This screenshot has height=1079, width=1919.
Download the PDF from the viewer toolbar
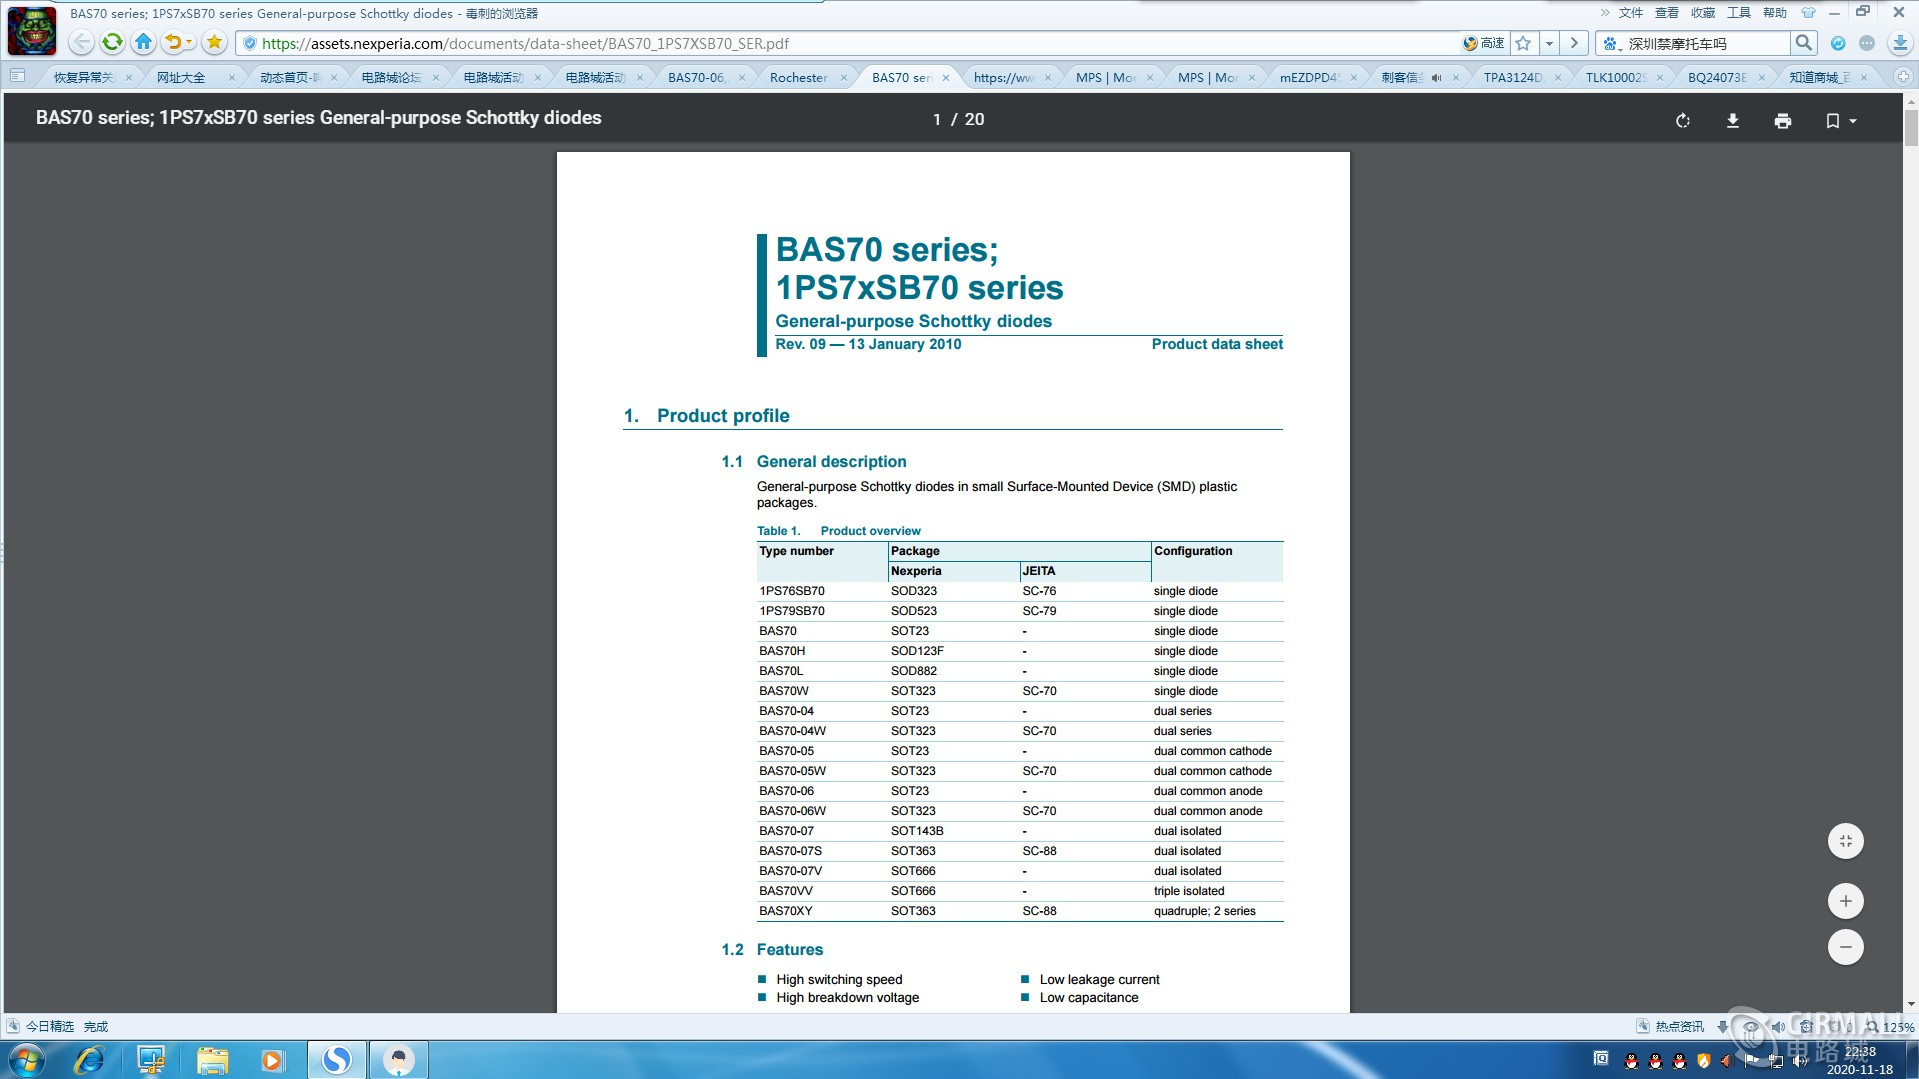click(x=1733, y=121)
